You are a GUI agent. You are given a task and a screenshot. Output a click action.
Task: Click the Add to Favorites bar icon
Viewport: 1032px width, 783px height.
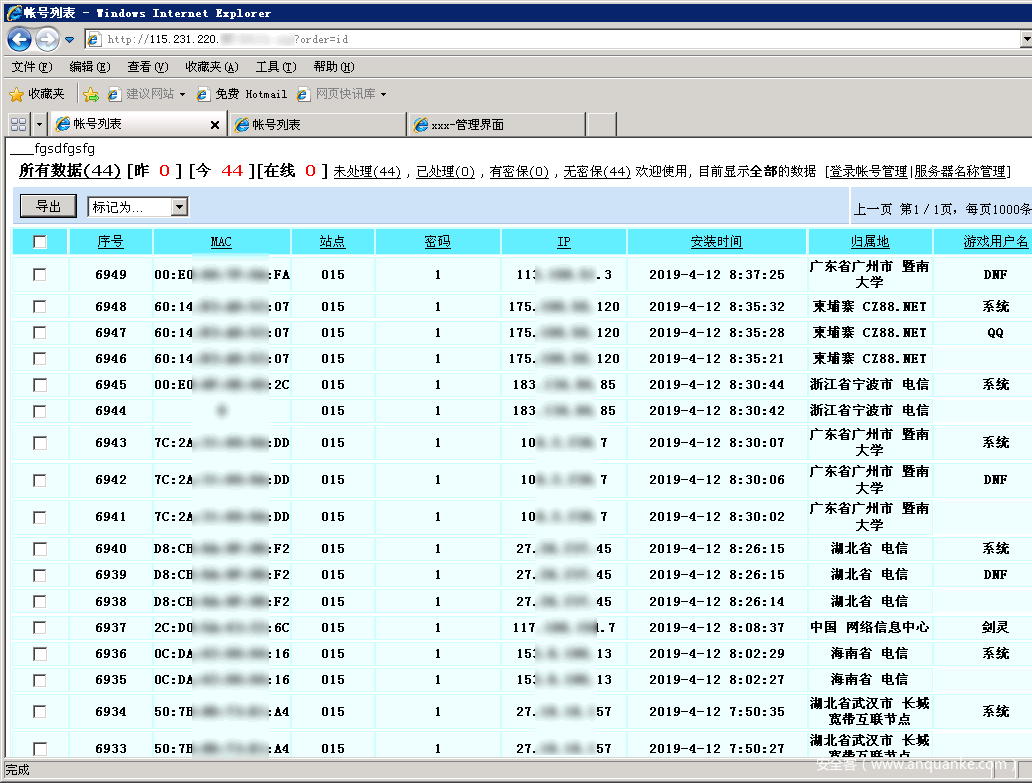pyautogui.click(x=91, y=94)
